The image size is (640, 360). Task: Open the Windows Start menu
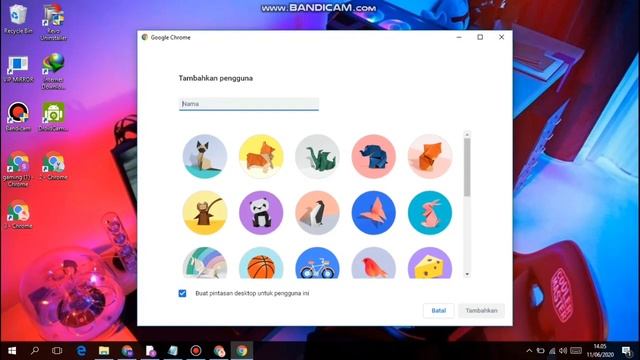[x=12, y=351]
